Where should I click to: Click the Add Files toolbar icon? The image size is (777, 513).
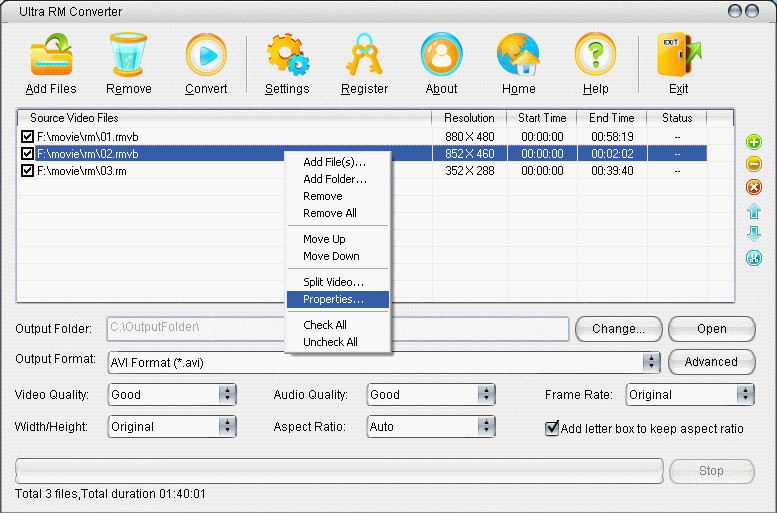point(52,55)
